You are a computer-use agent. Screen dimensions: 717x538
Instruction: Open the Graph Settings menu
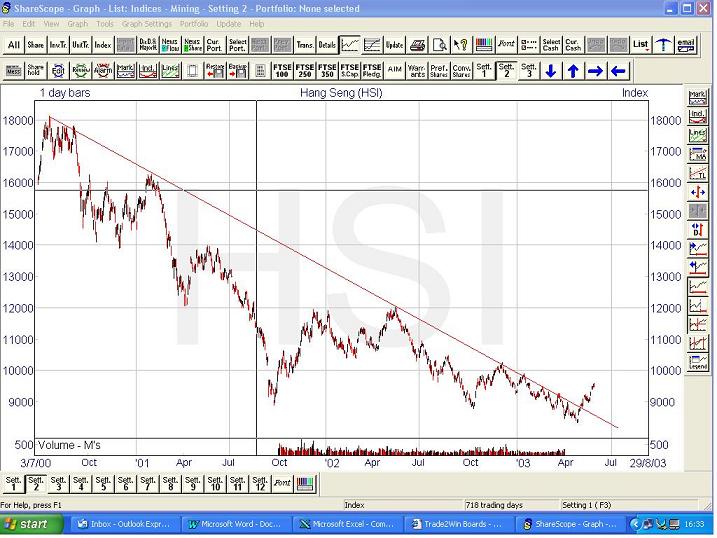(147, 24)
